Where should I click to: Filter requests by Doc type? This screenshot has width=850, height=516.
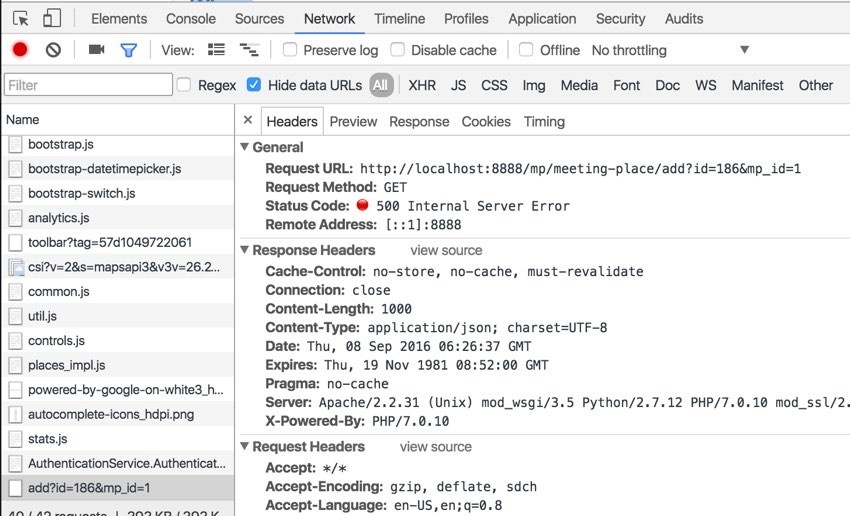point(667,85)
